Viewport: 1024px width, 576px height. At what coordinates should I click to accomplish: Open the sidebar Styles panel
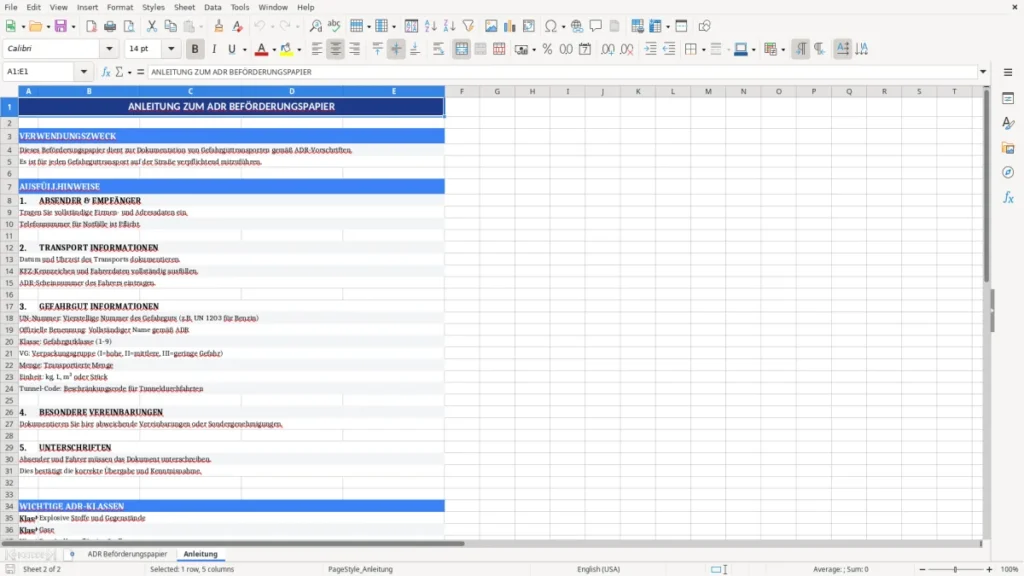point(1008,123)
